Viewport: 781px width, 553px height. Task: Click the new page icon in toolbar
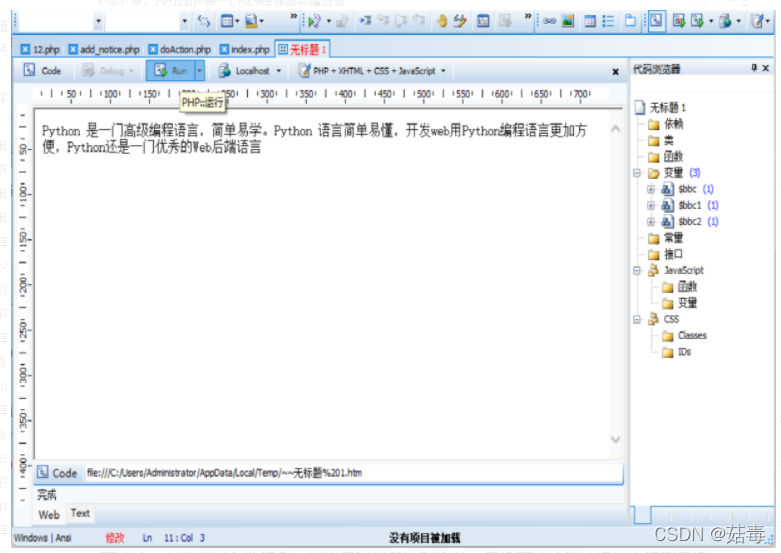pyautogui.click(x=631, y=21)
